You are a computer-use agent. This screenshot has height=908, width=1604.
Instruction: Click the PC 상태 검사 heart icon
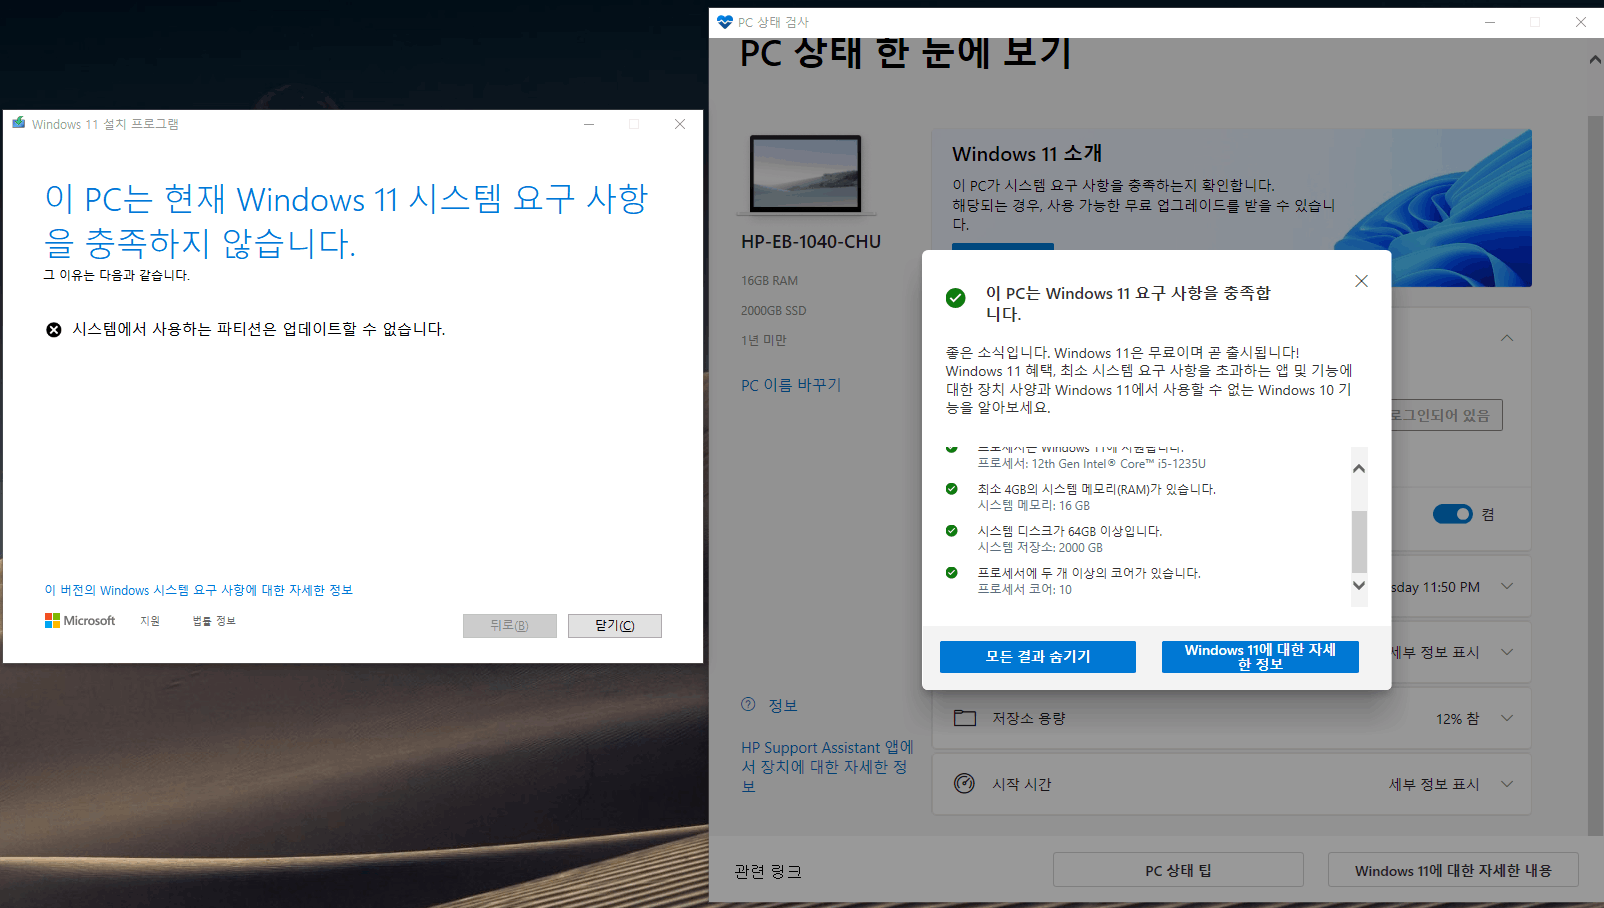(x=725, y=22)
